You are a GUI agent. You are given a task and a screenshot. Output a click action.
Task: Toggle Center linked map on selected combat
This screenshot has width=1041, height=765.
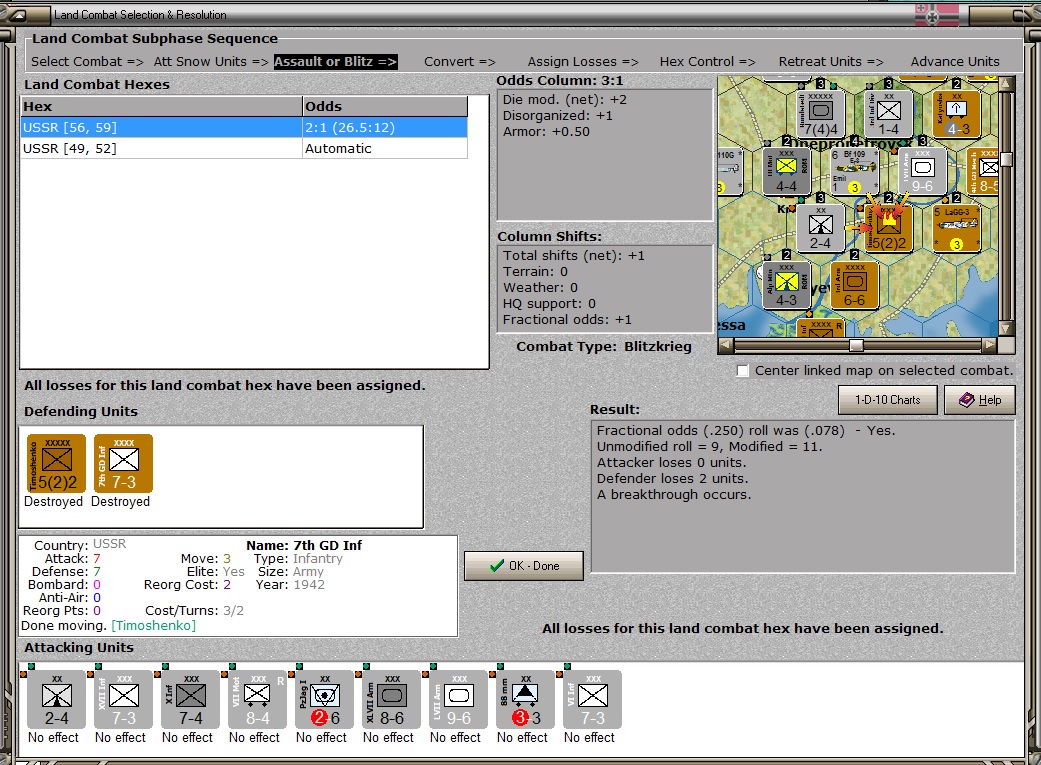(743, 371)
